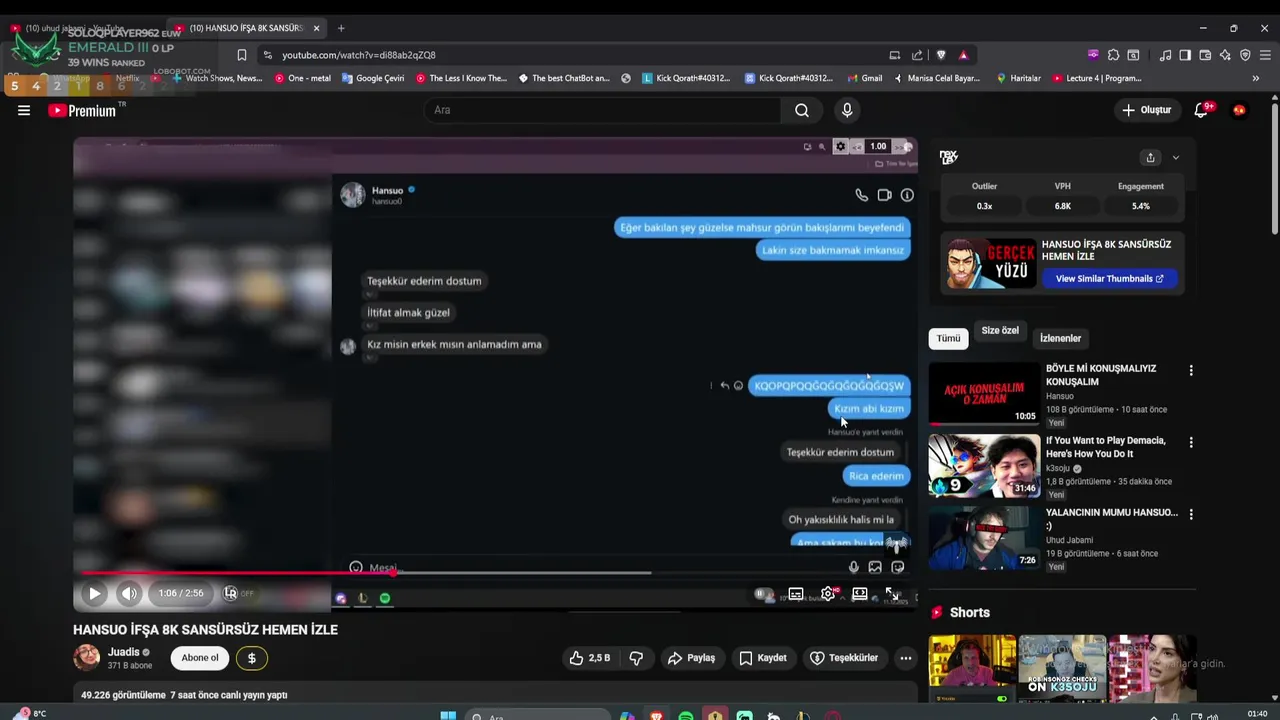Open more actions three-dot menu under video
This screenshot has height=720, width=1280.
point(905,658)
